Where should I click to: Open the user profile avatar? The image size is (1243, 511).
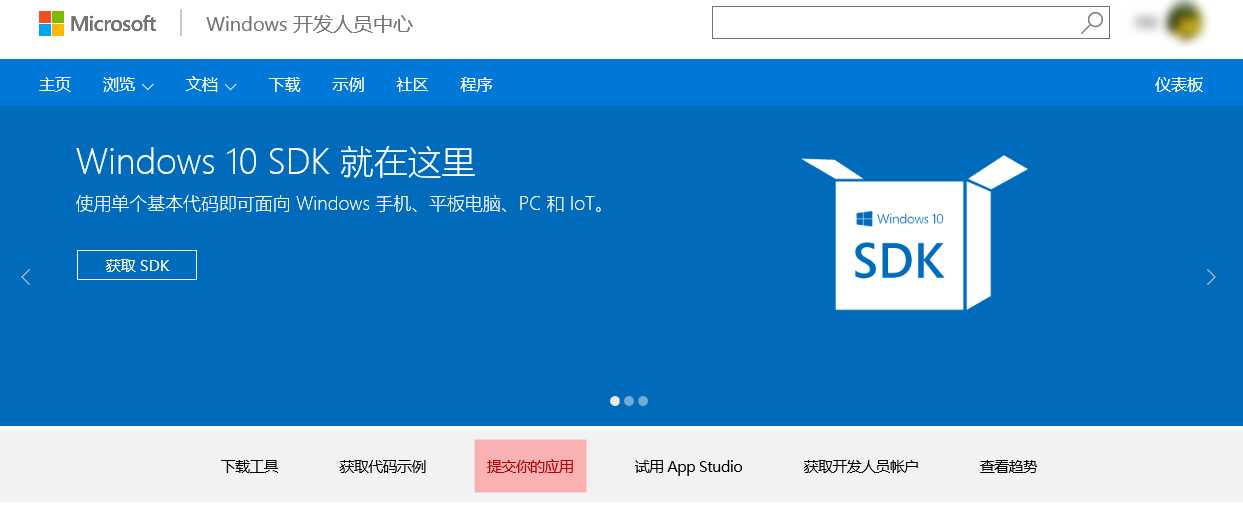pos(1185,21)
